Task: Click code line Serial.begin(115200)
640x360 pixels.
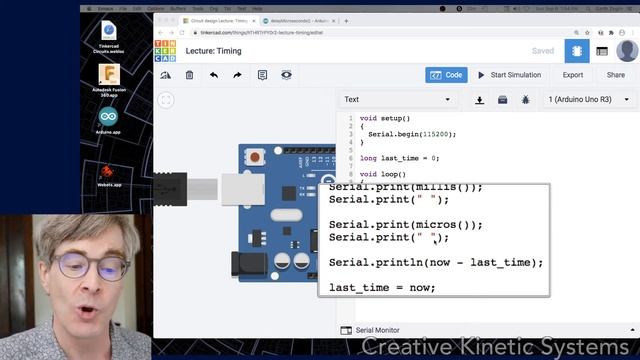Action: pyautogui.click(x=412, y=134)
